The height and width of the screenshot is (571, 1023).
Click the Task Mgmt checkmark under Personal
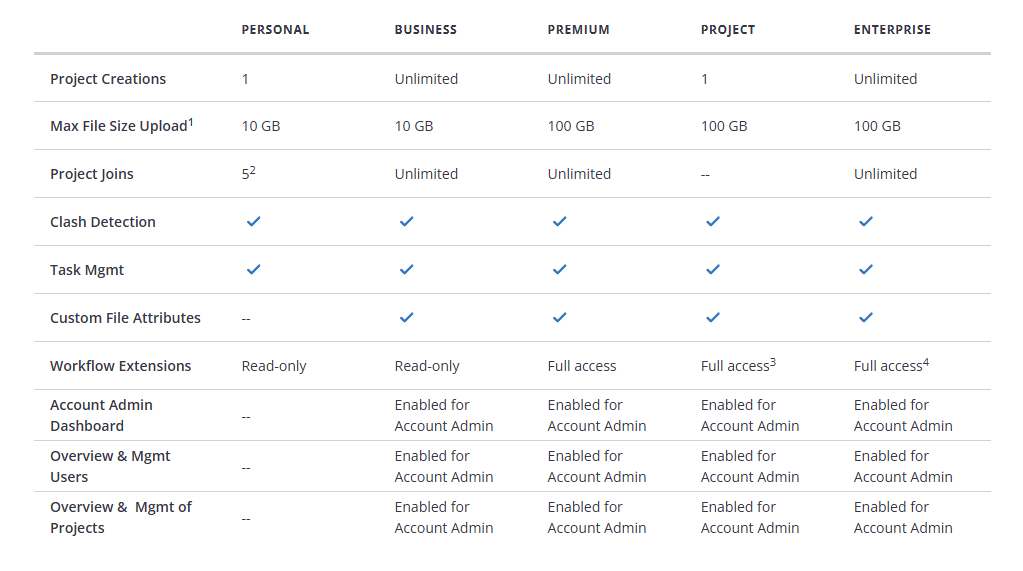[x=254, y=270]
